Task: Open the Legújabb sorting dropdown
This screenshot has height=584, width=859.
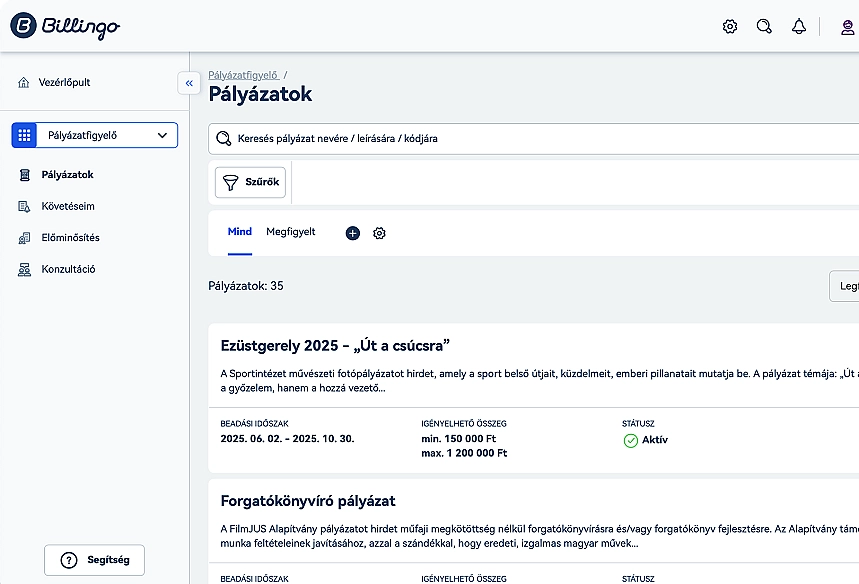Action: pos(846,286)
